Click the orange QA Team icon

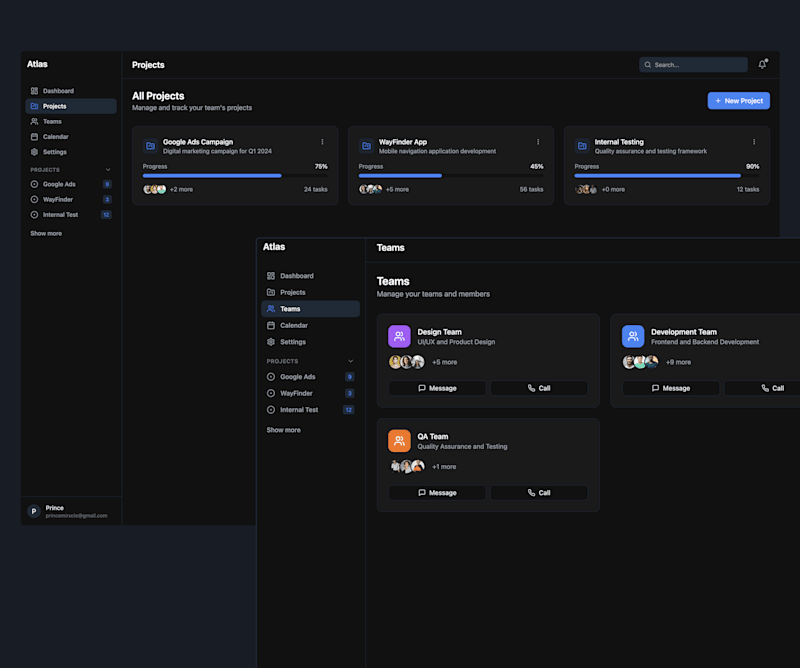coord(399,440)
